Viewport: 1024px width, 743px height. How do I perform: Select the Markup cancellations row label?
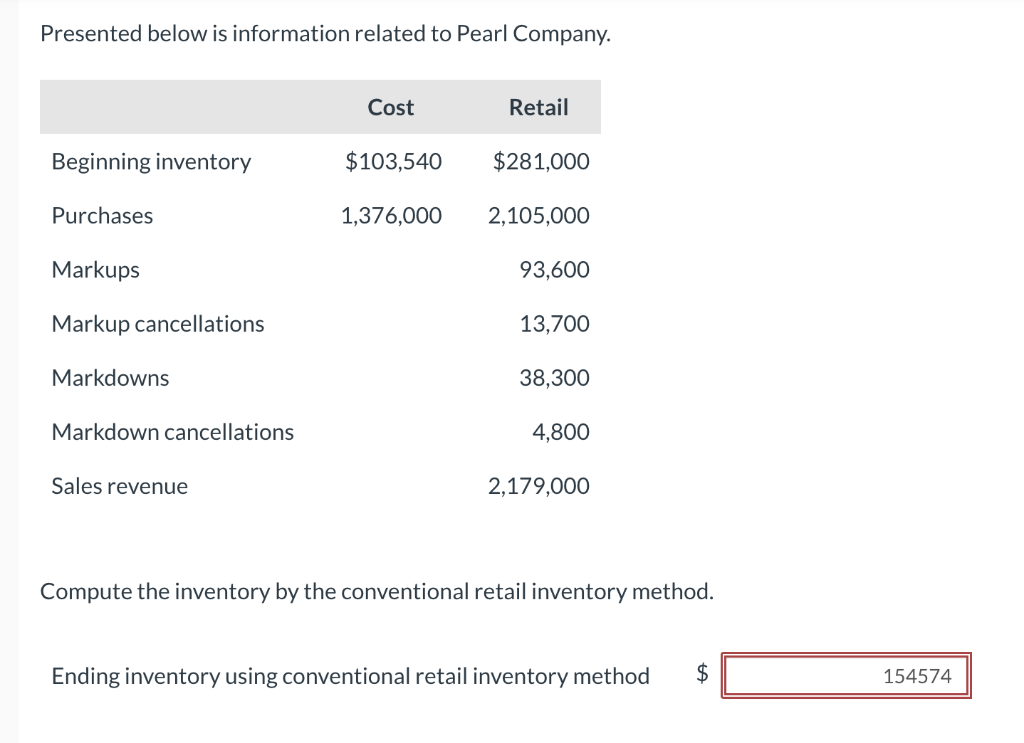coord(157,323)
